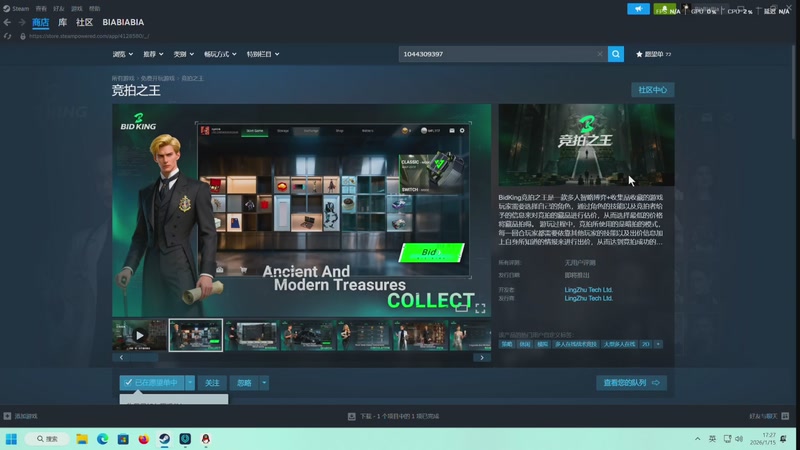This screenshot has height=450, width=800.
Task: Clear the search field with the X
Action: tap(600, 54)
